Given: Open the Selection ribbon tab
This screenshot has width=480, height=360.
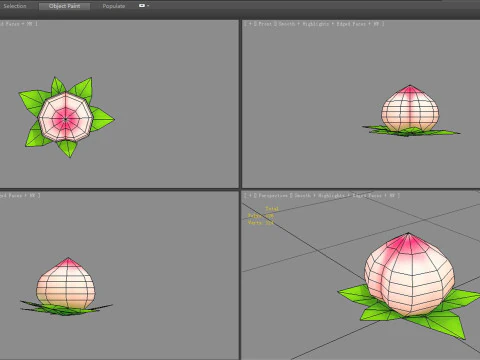Looking at the screenshot, I should pyautogui.click(x=15, y=6).
